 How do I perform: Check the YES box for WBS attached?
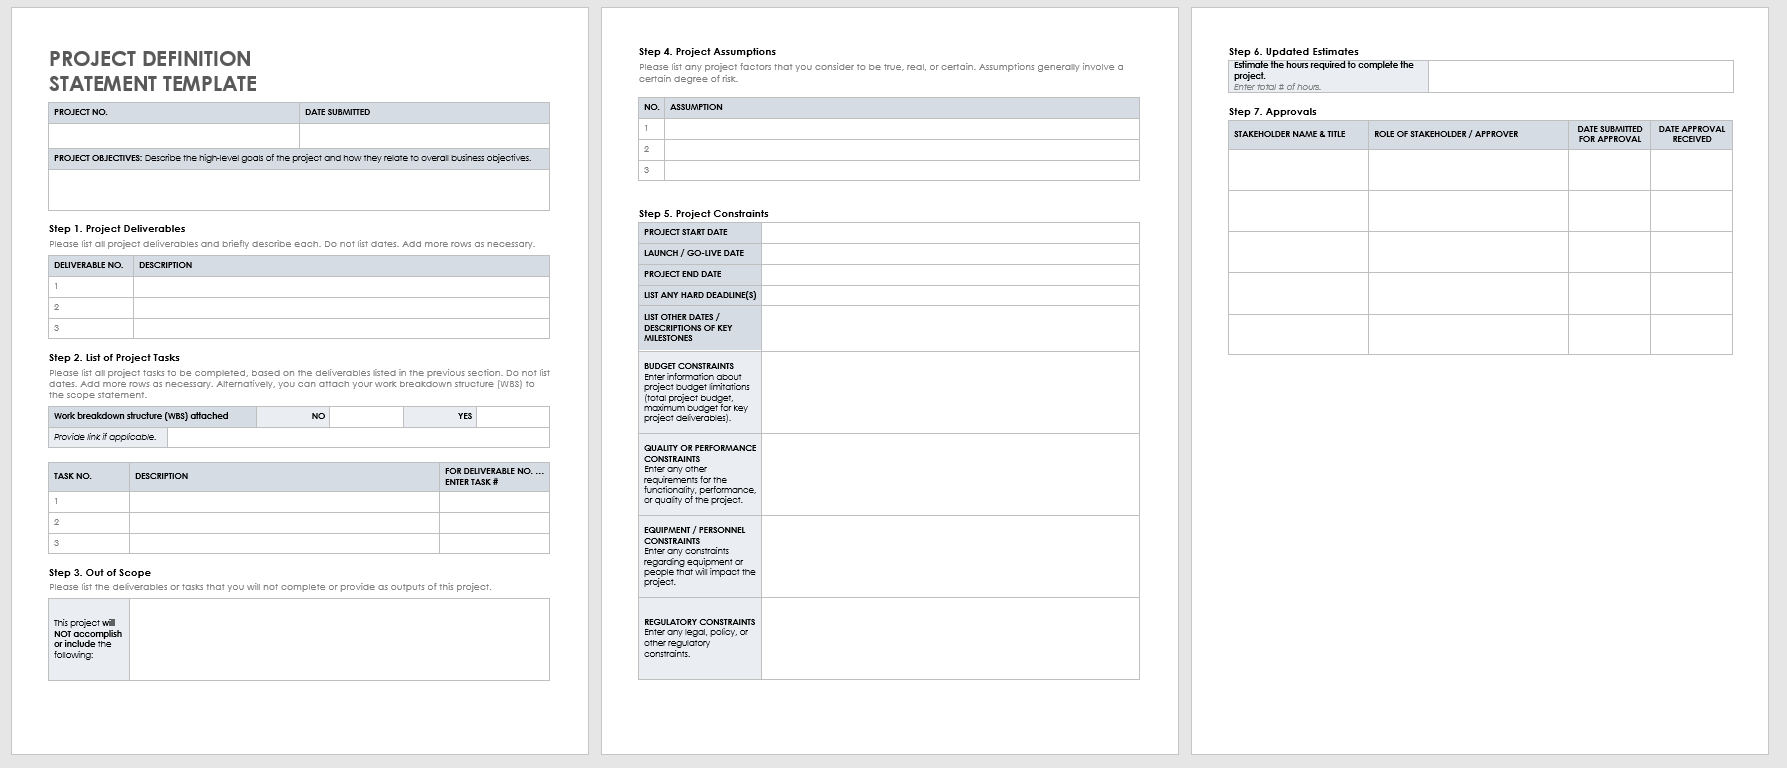coord(512,417)
